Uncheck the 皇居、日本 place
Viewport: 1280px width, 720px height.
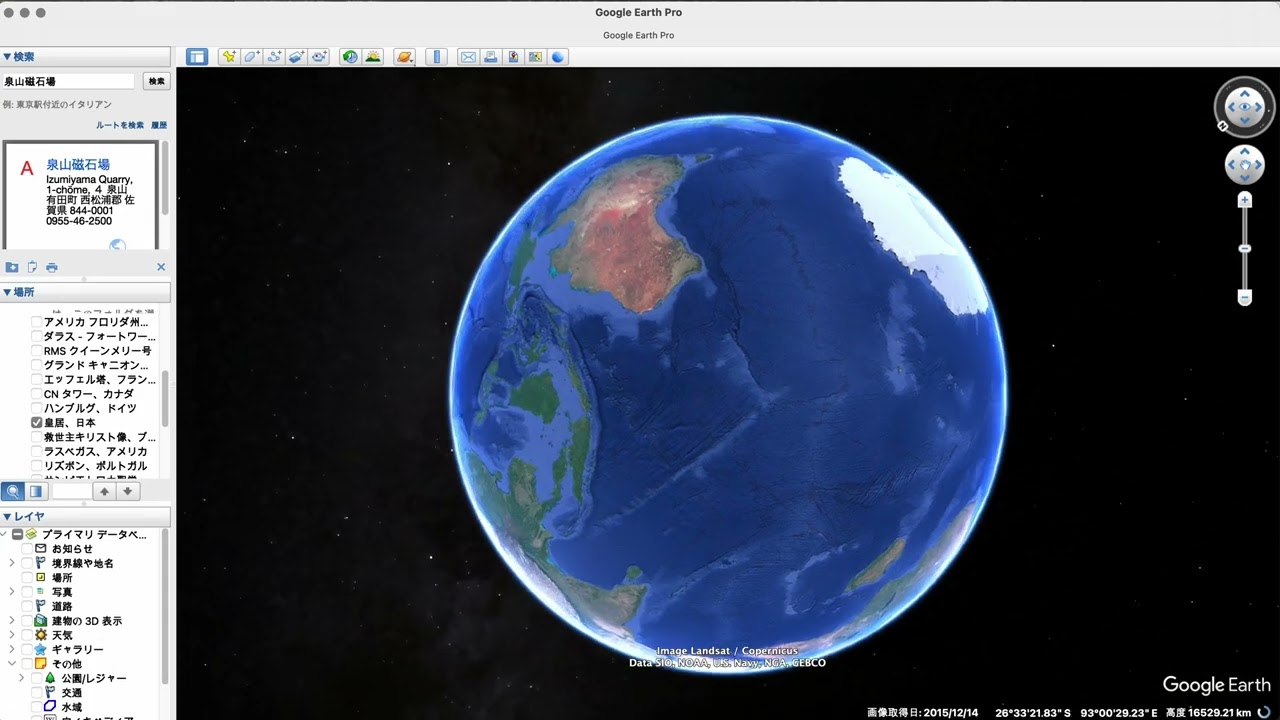37,423
